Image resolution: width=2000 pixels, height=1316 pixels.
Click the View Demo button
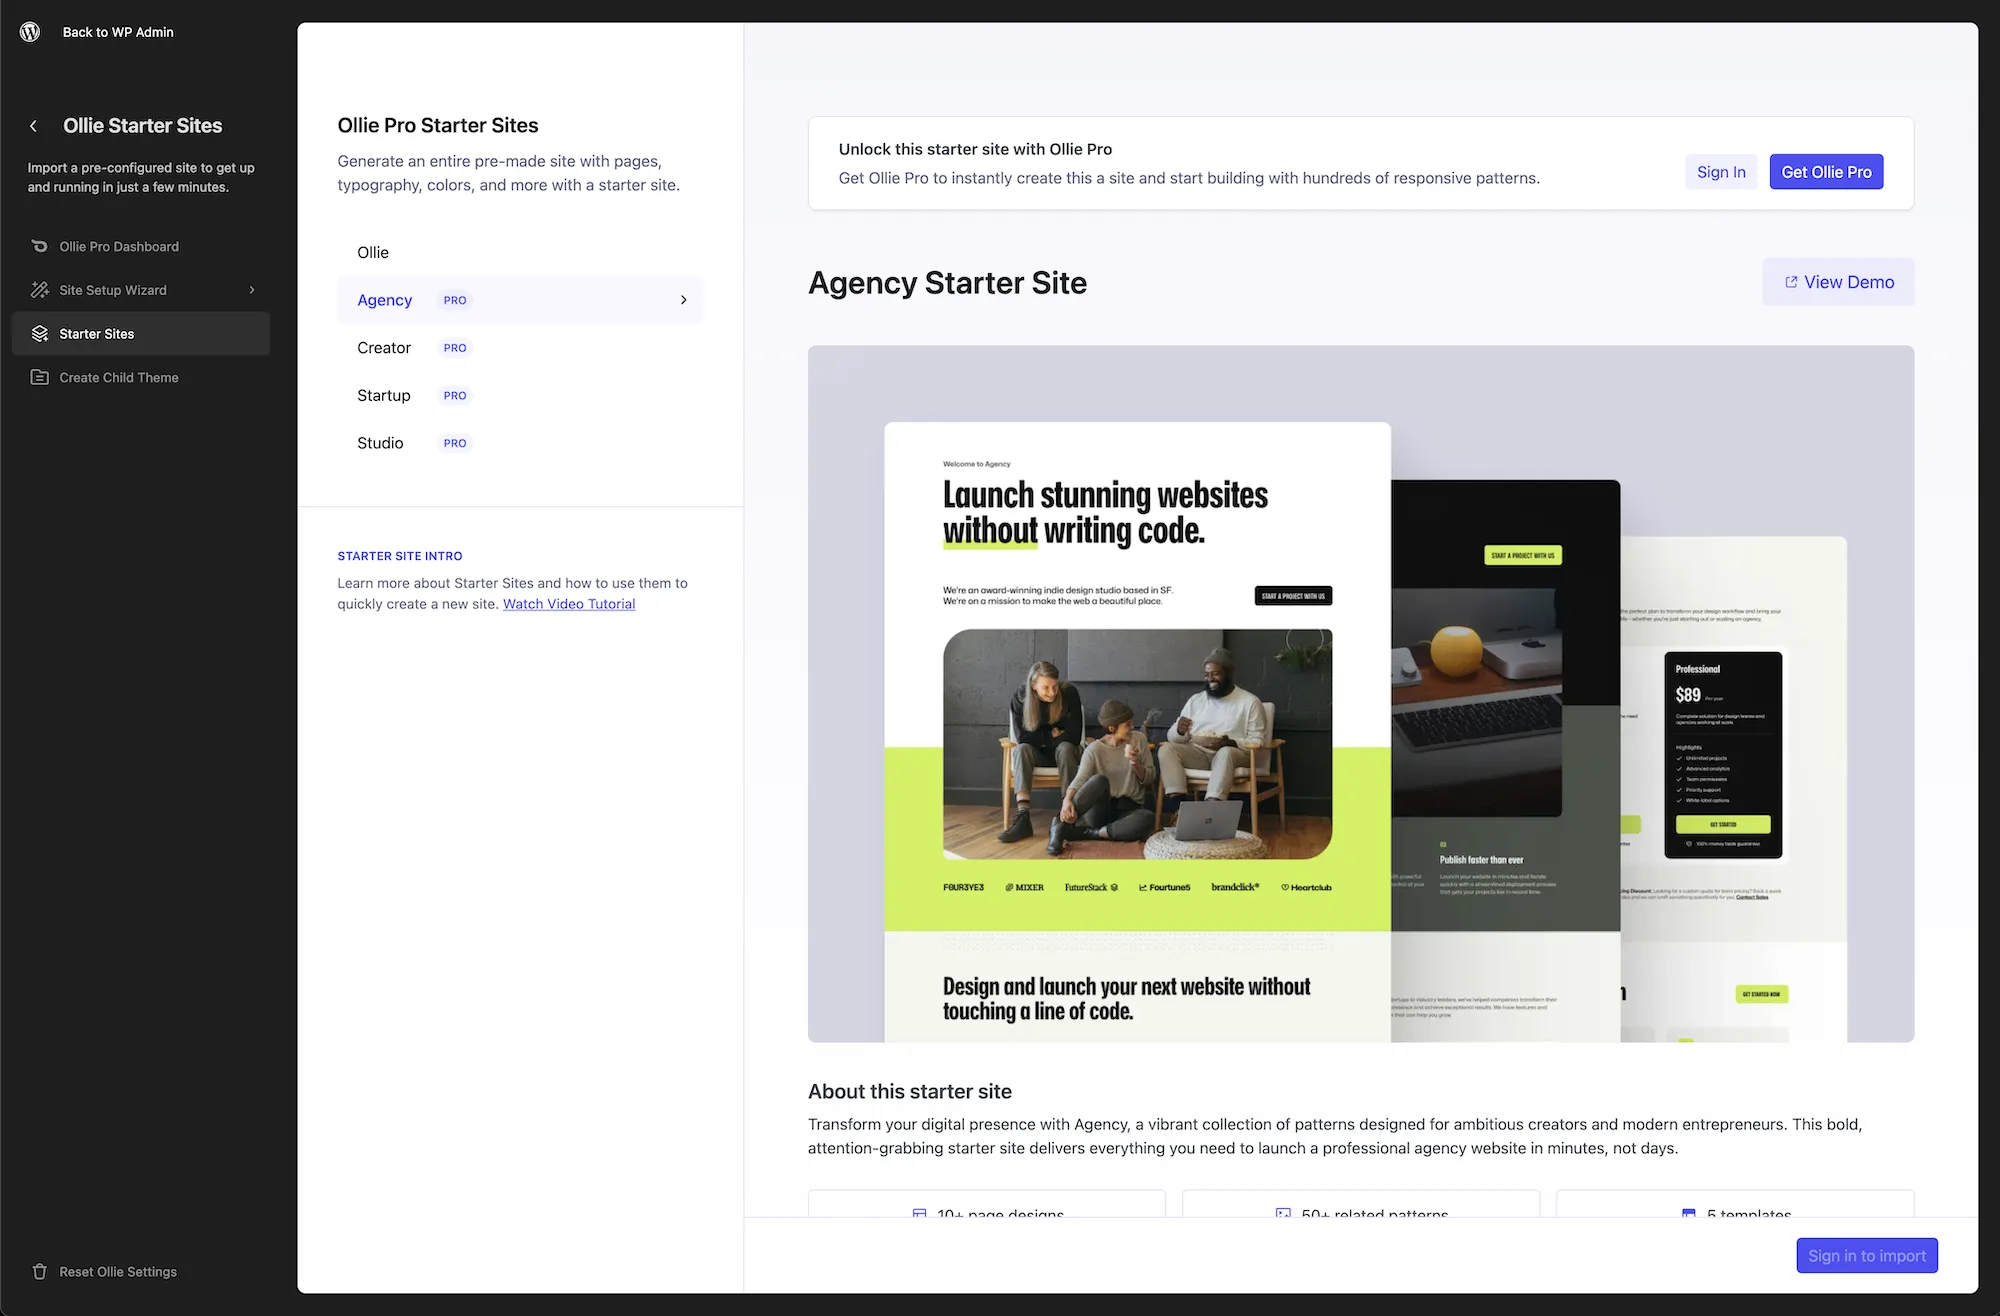1838,282
